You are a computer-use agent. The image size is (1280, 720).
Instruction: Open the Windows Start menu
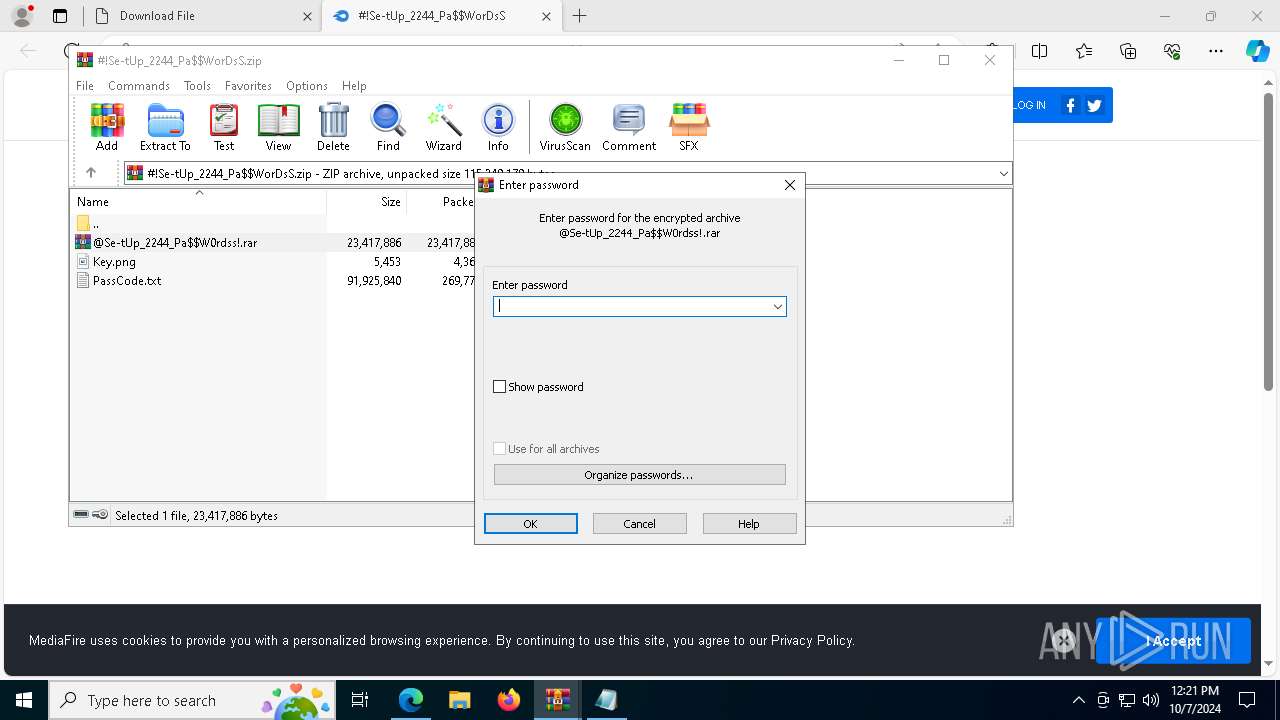coord(24,700)
